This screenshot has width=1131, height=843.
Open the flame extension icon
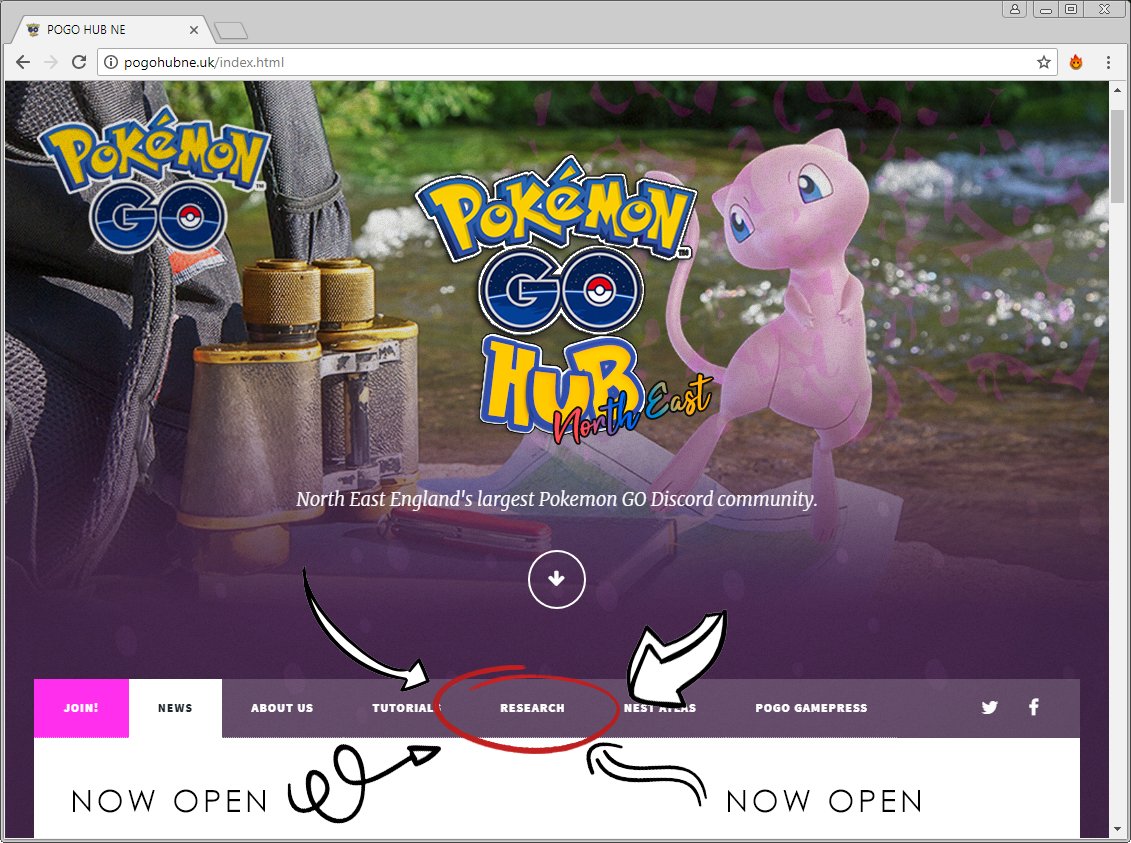[1075, 62]
